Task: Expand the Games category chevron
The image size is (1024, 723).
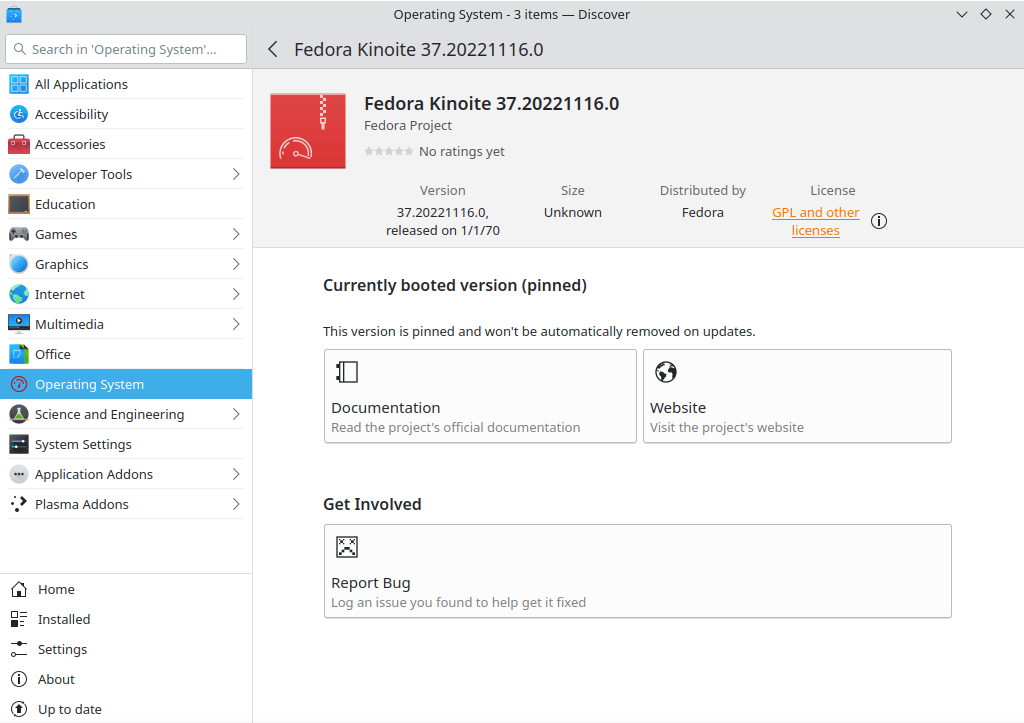Action: click(236, 234)
